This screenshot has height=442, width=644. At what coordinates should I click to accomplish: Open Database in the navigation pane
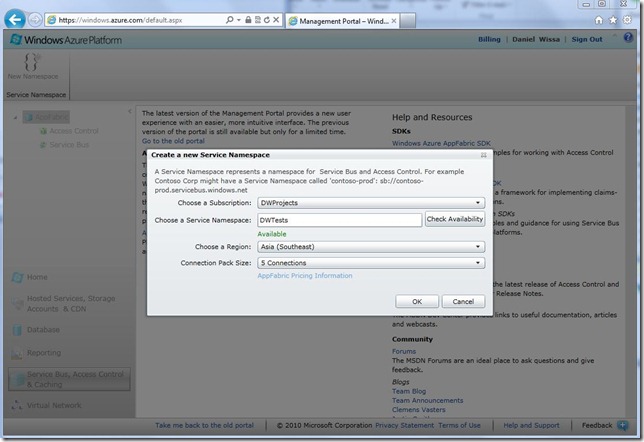click(43, 330)
